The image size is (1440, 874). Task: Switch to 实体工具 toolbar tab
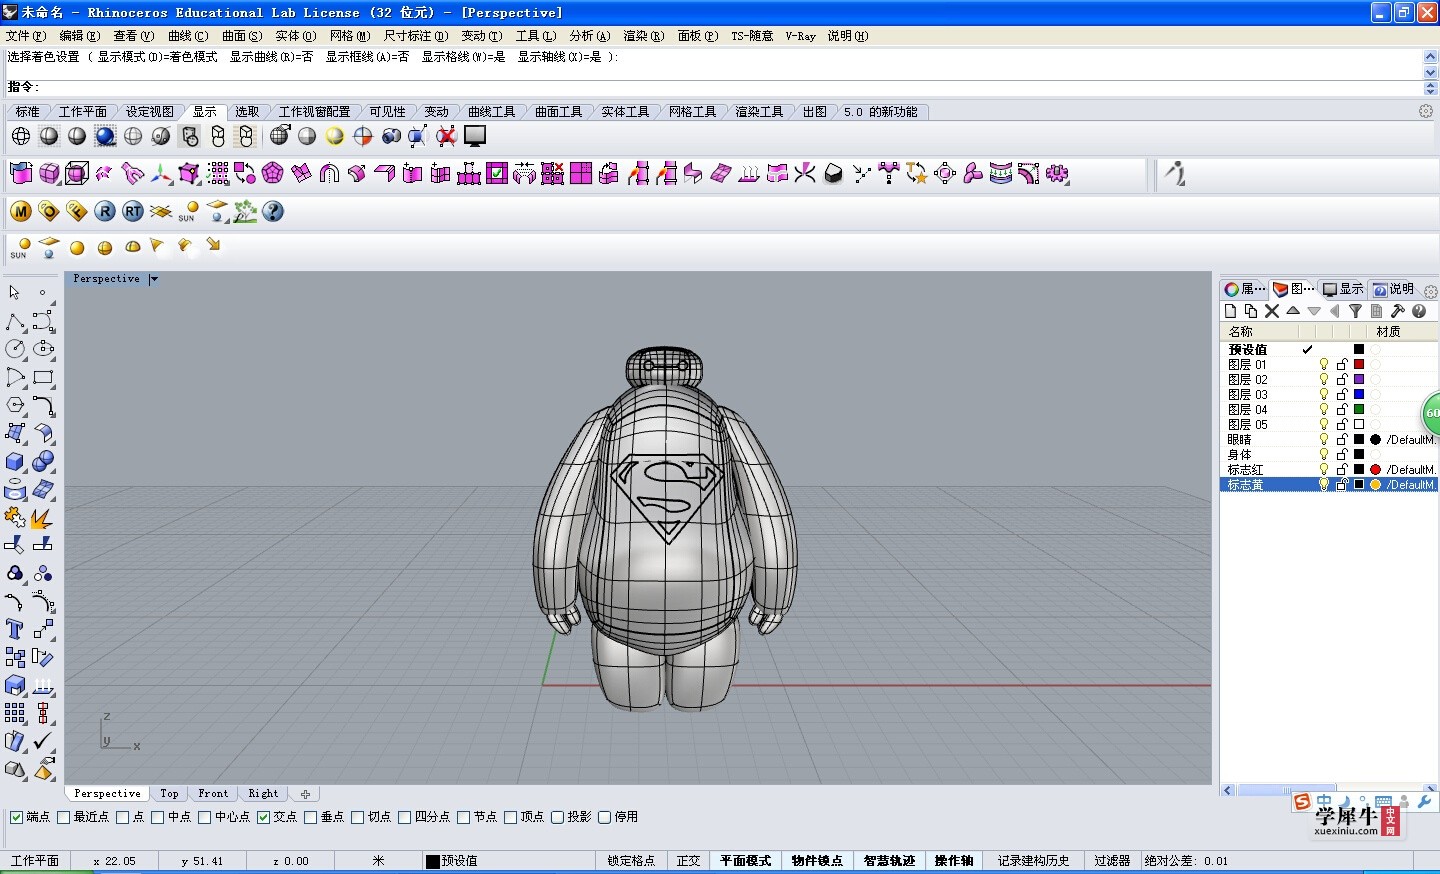pos(626,112)
